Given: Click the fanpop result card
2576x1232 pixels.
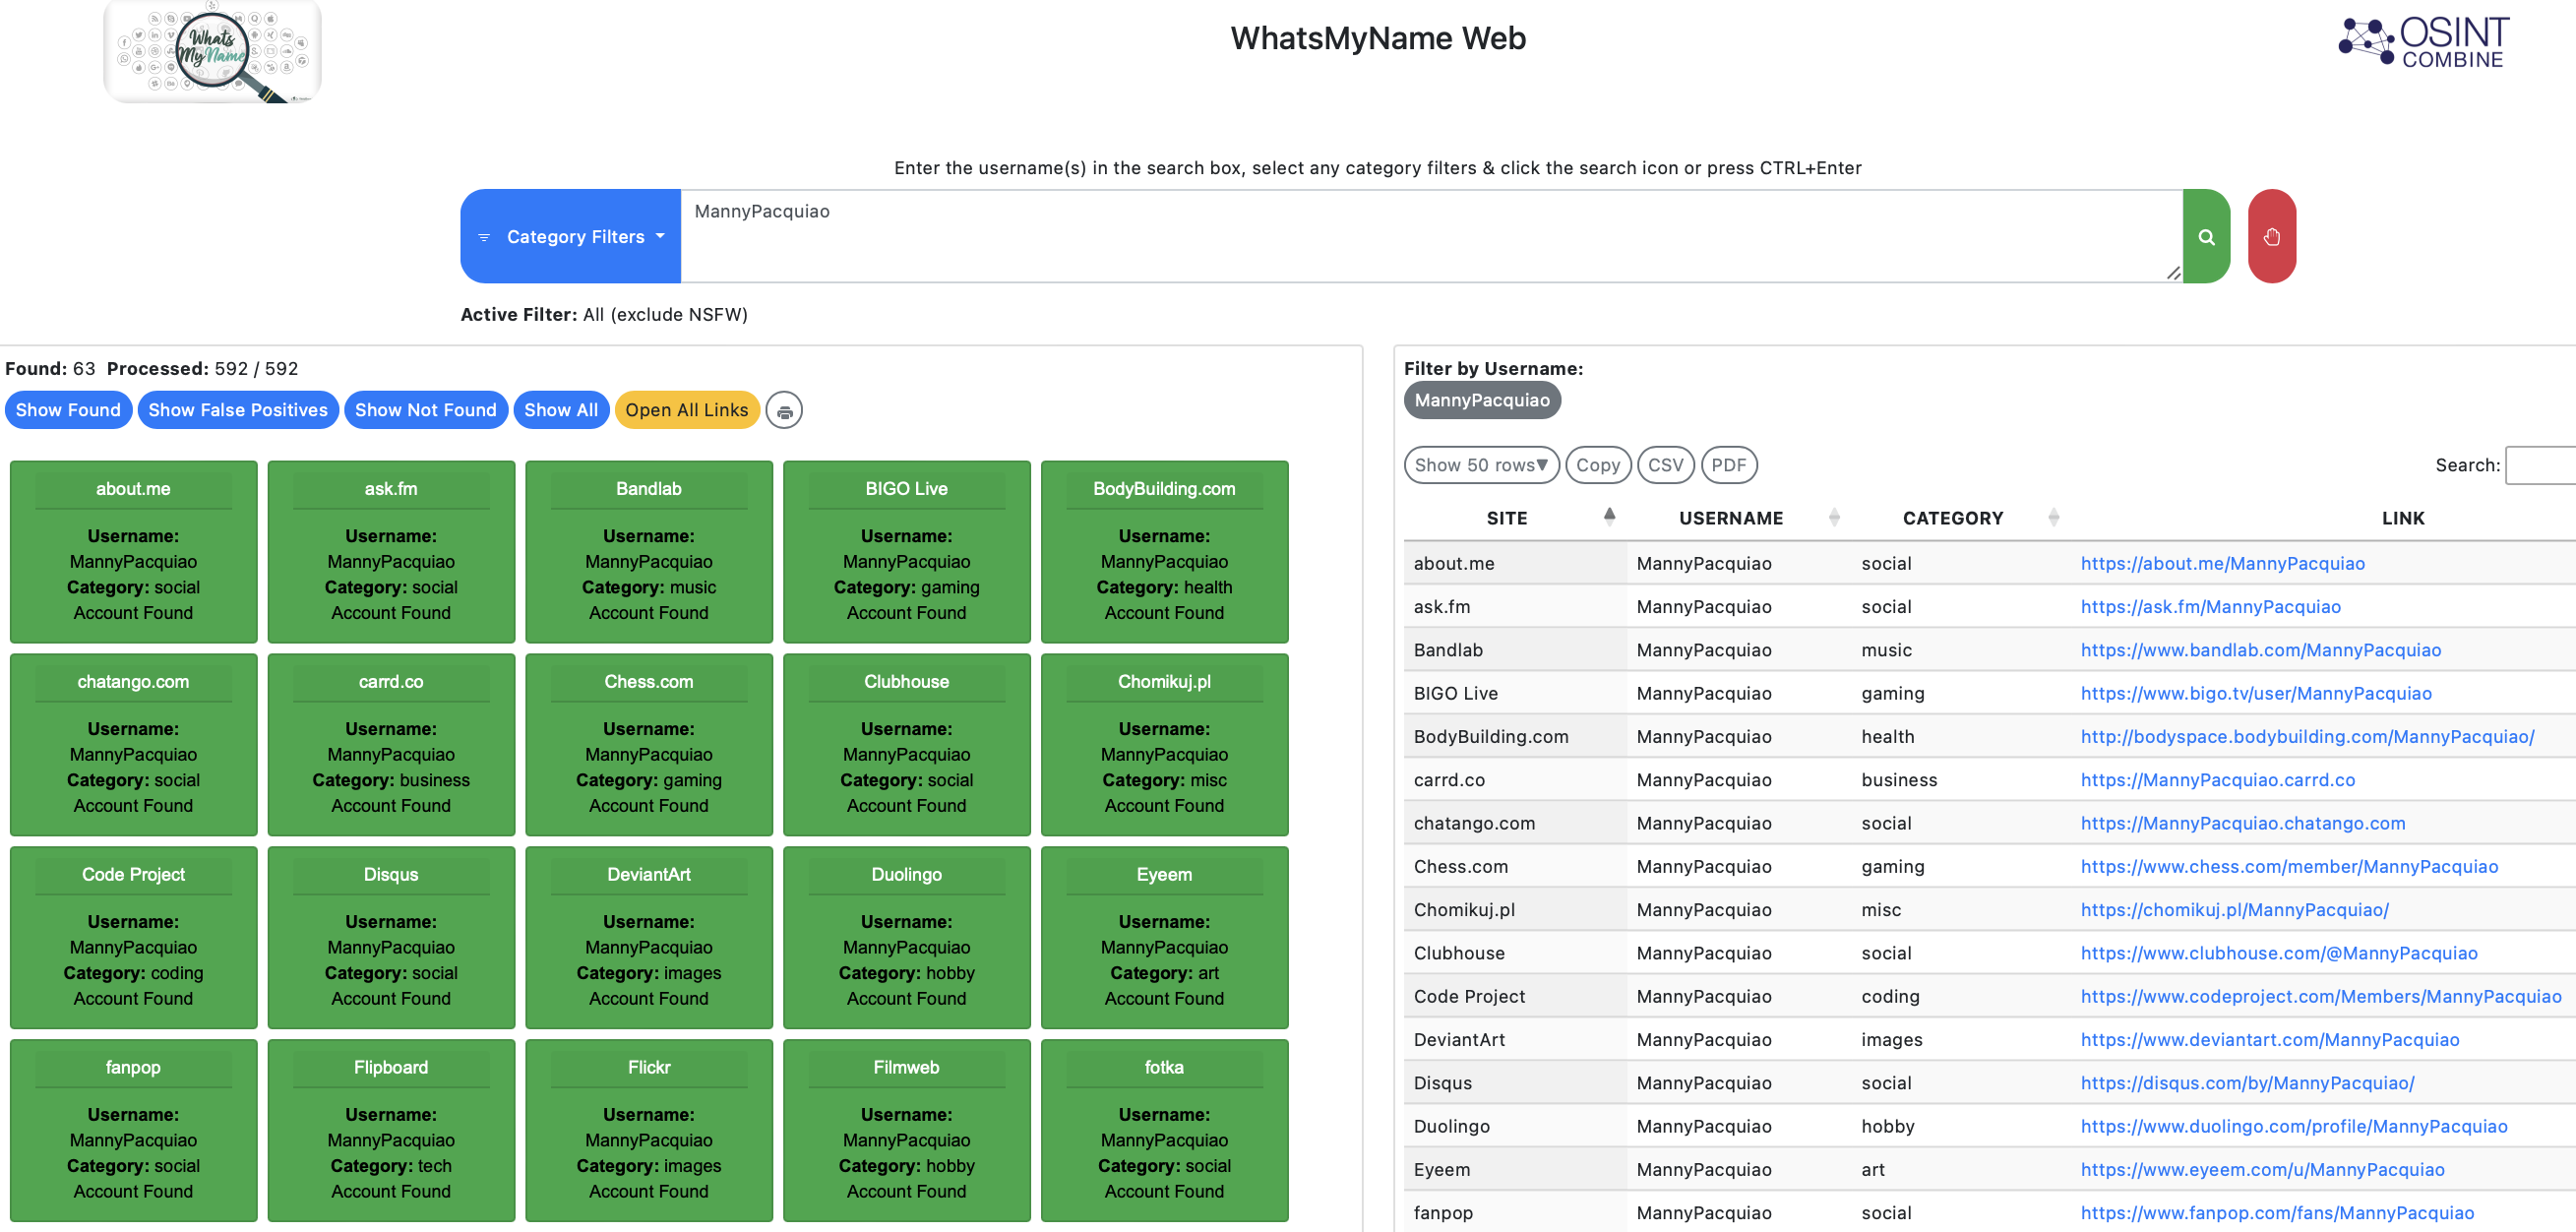Looking at the screenshot, I should pyautogui.click(x=133, y=1131).
